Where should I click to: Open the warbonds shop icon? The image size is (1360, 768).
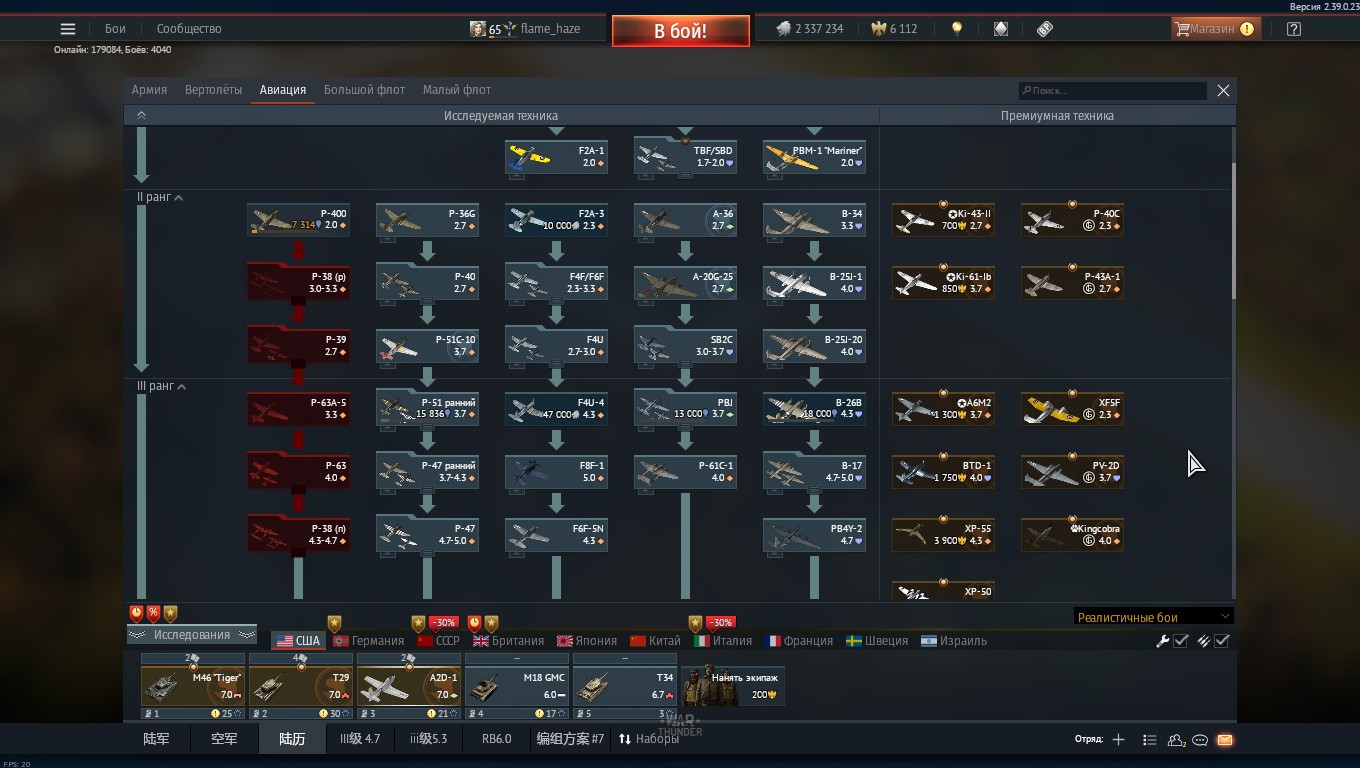(x=1001, y=29)
